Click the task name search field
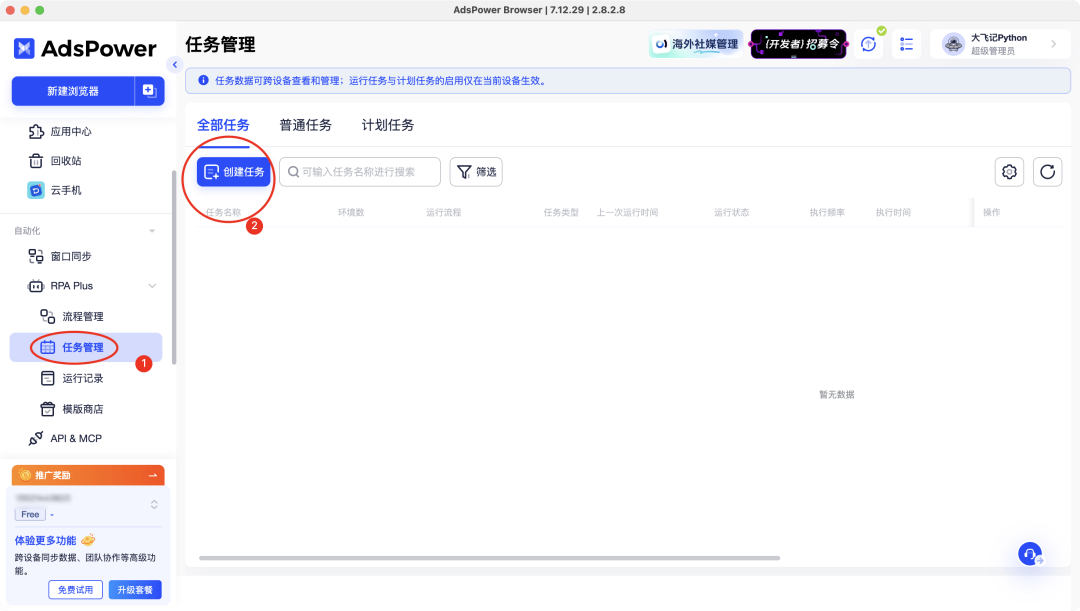The height and width of the screenshot is (611, 1080). [360, 171]
